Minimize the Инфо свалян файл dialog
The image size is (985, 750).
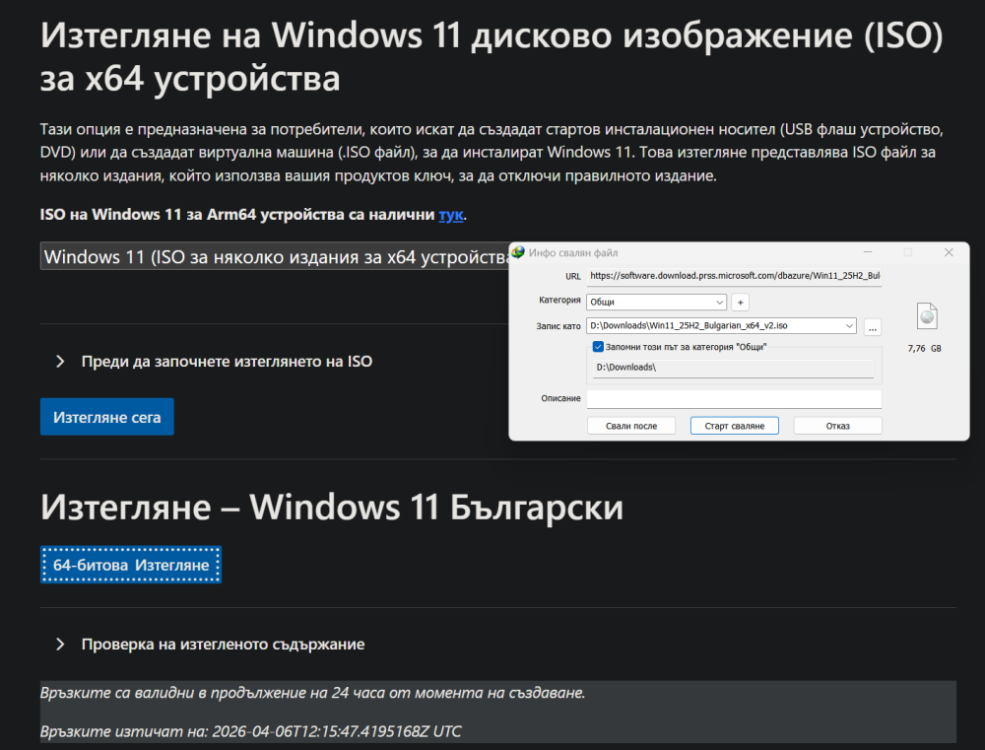tap(868, 253)
